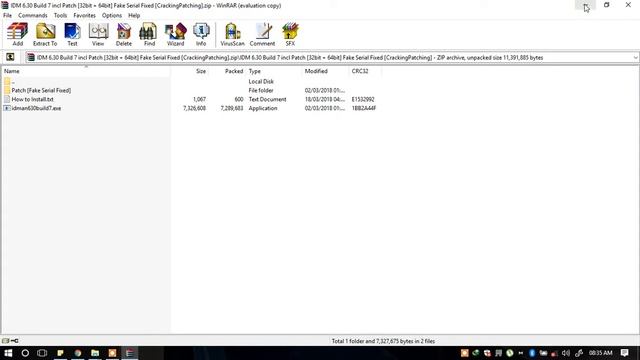Click the 'Application' type cell
640x360 pixels.
pyautogui.click(x=263, y=108)
